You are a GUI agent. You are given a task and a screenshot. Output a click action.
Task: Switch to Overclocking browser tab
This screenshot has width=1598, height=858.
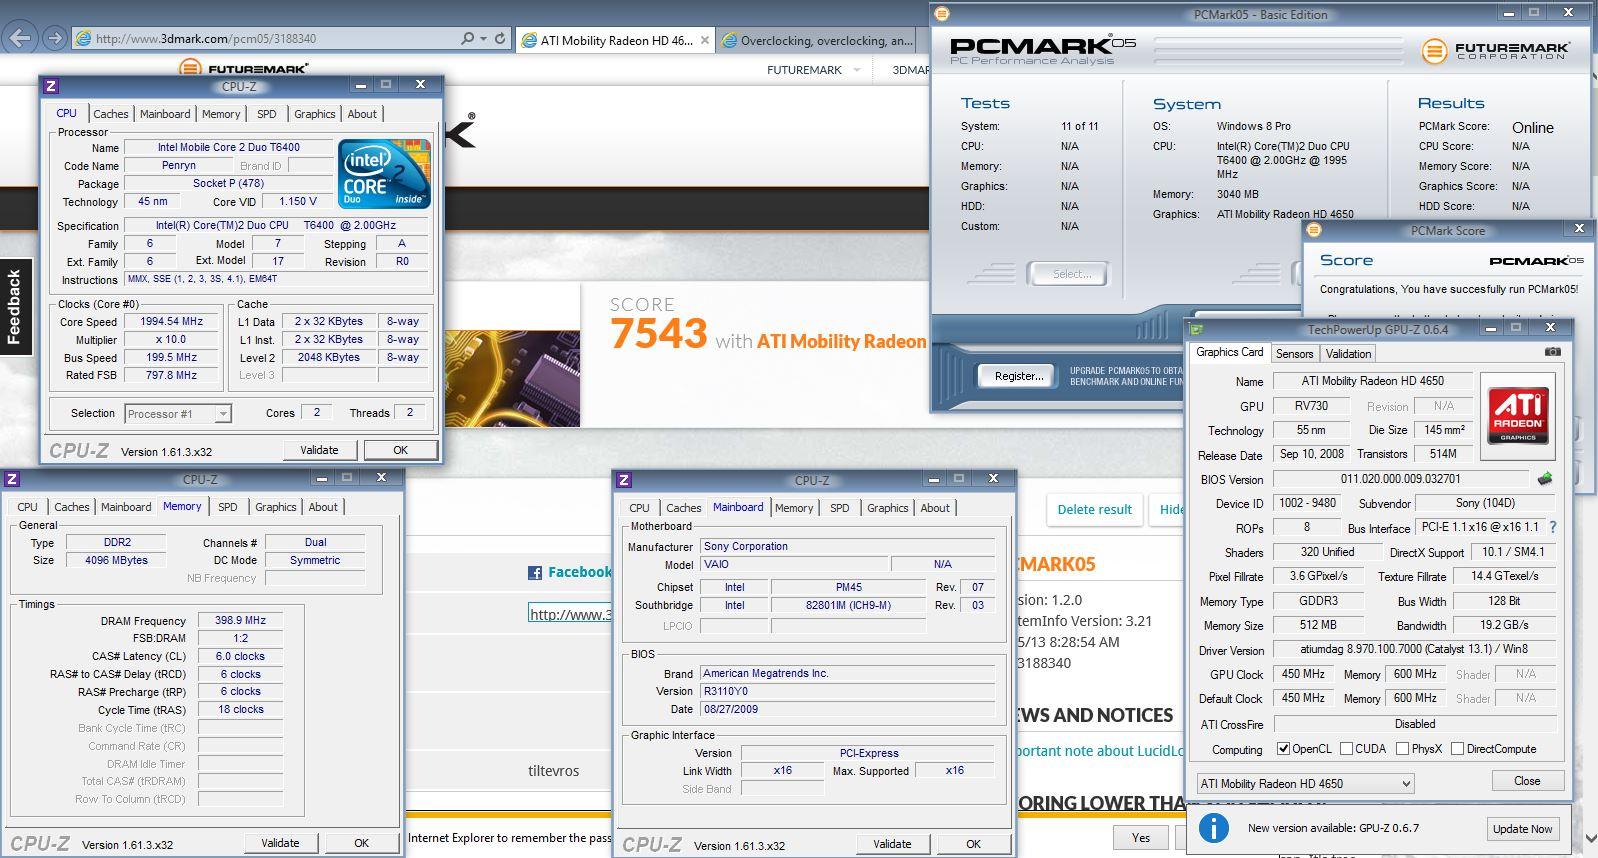[818, 41]
